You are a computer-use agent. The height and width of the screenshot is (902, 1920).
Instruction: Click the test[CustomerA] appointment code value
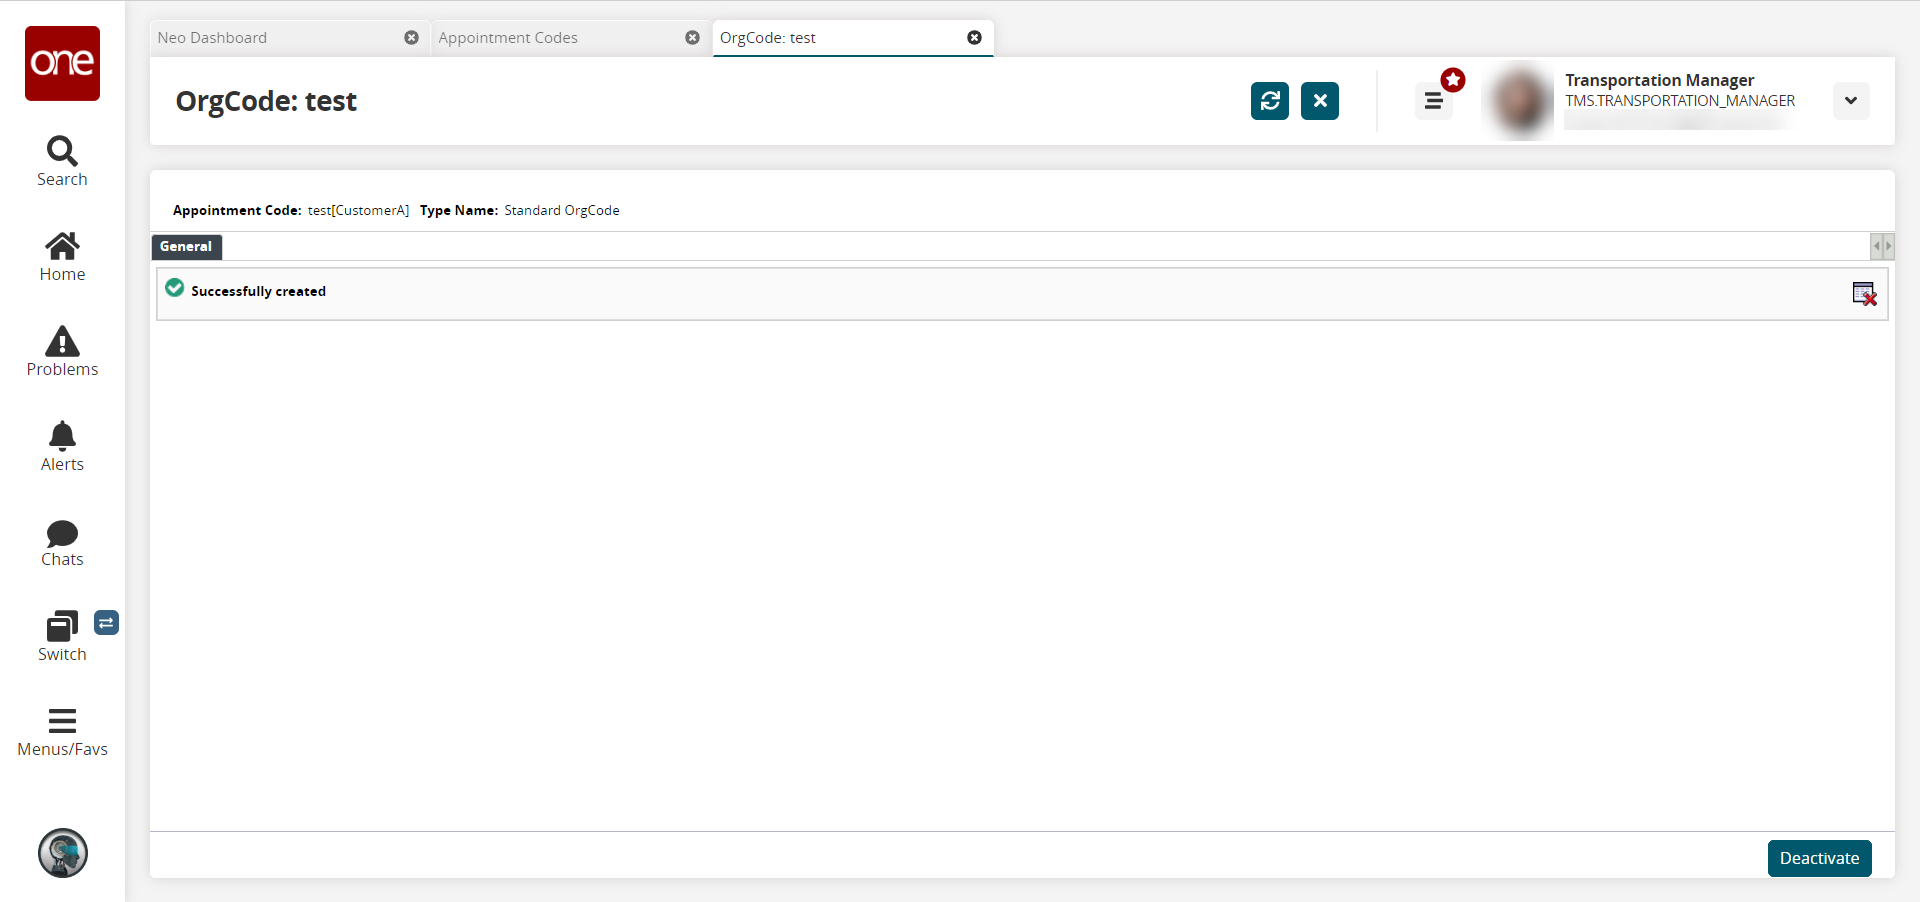coord(358,210)
